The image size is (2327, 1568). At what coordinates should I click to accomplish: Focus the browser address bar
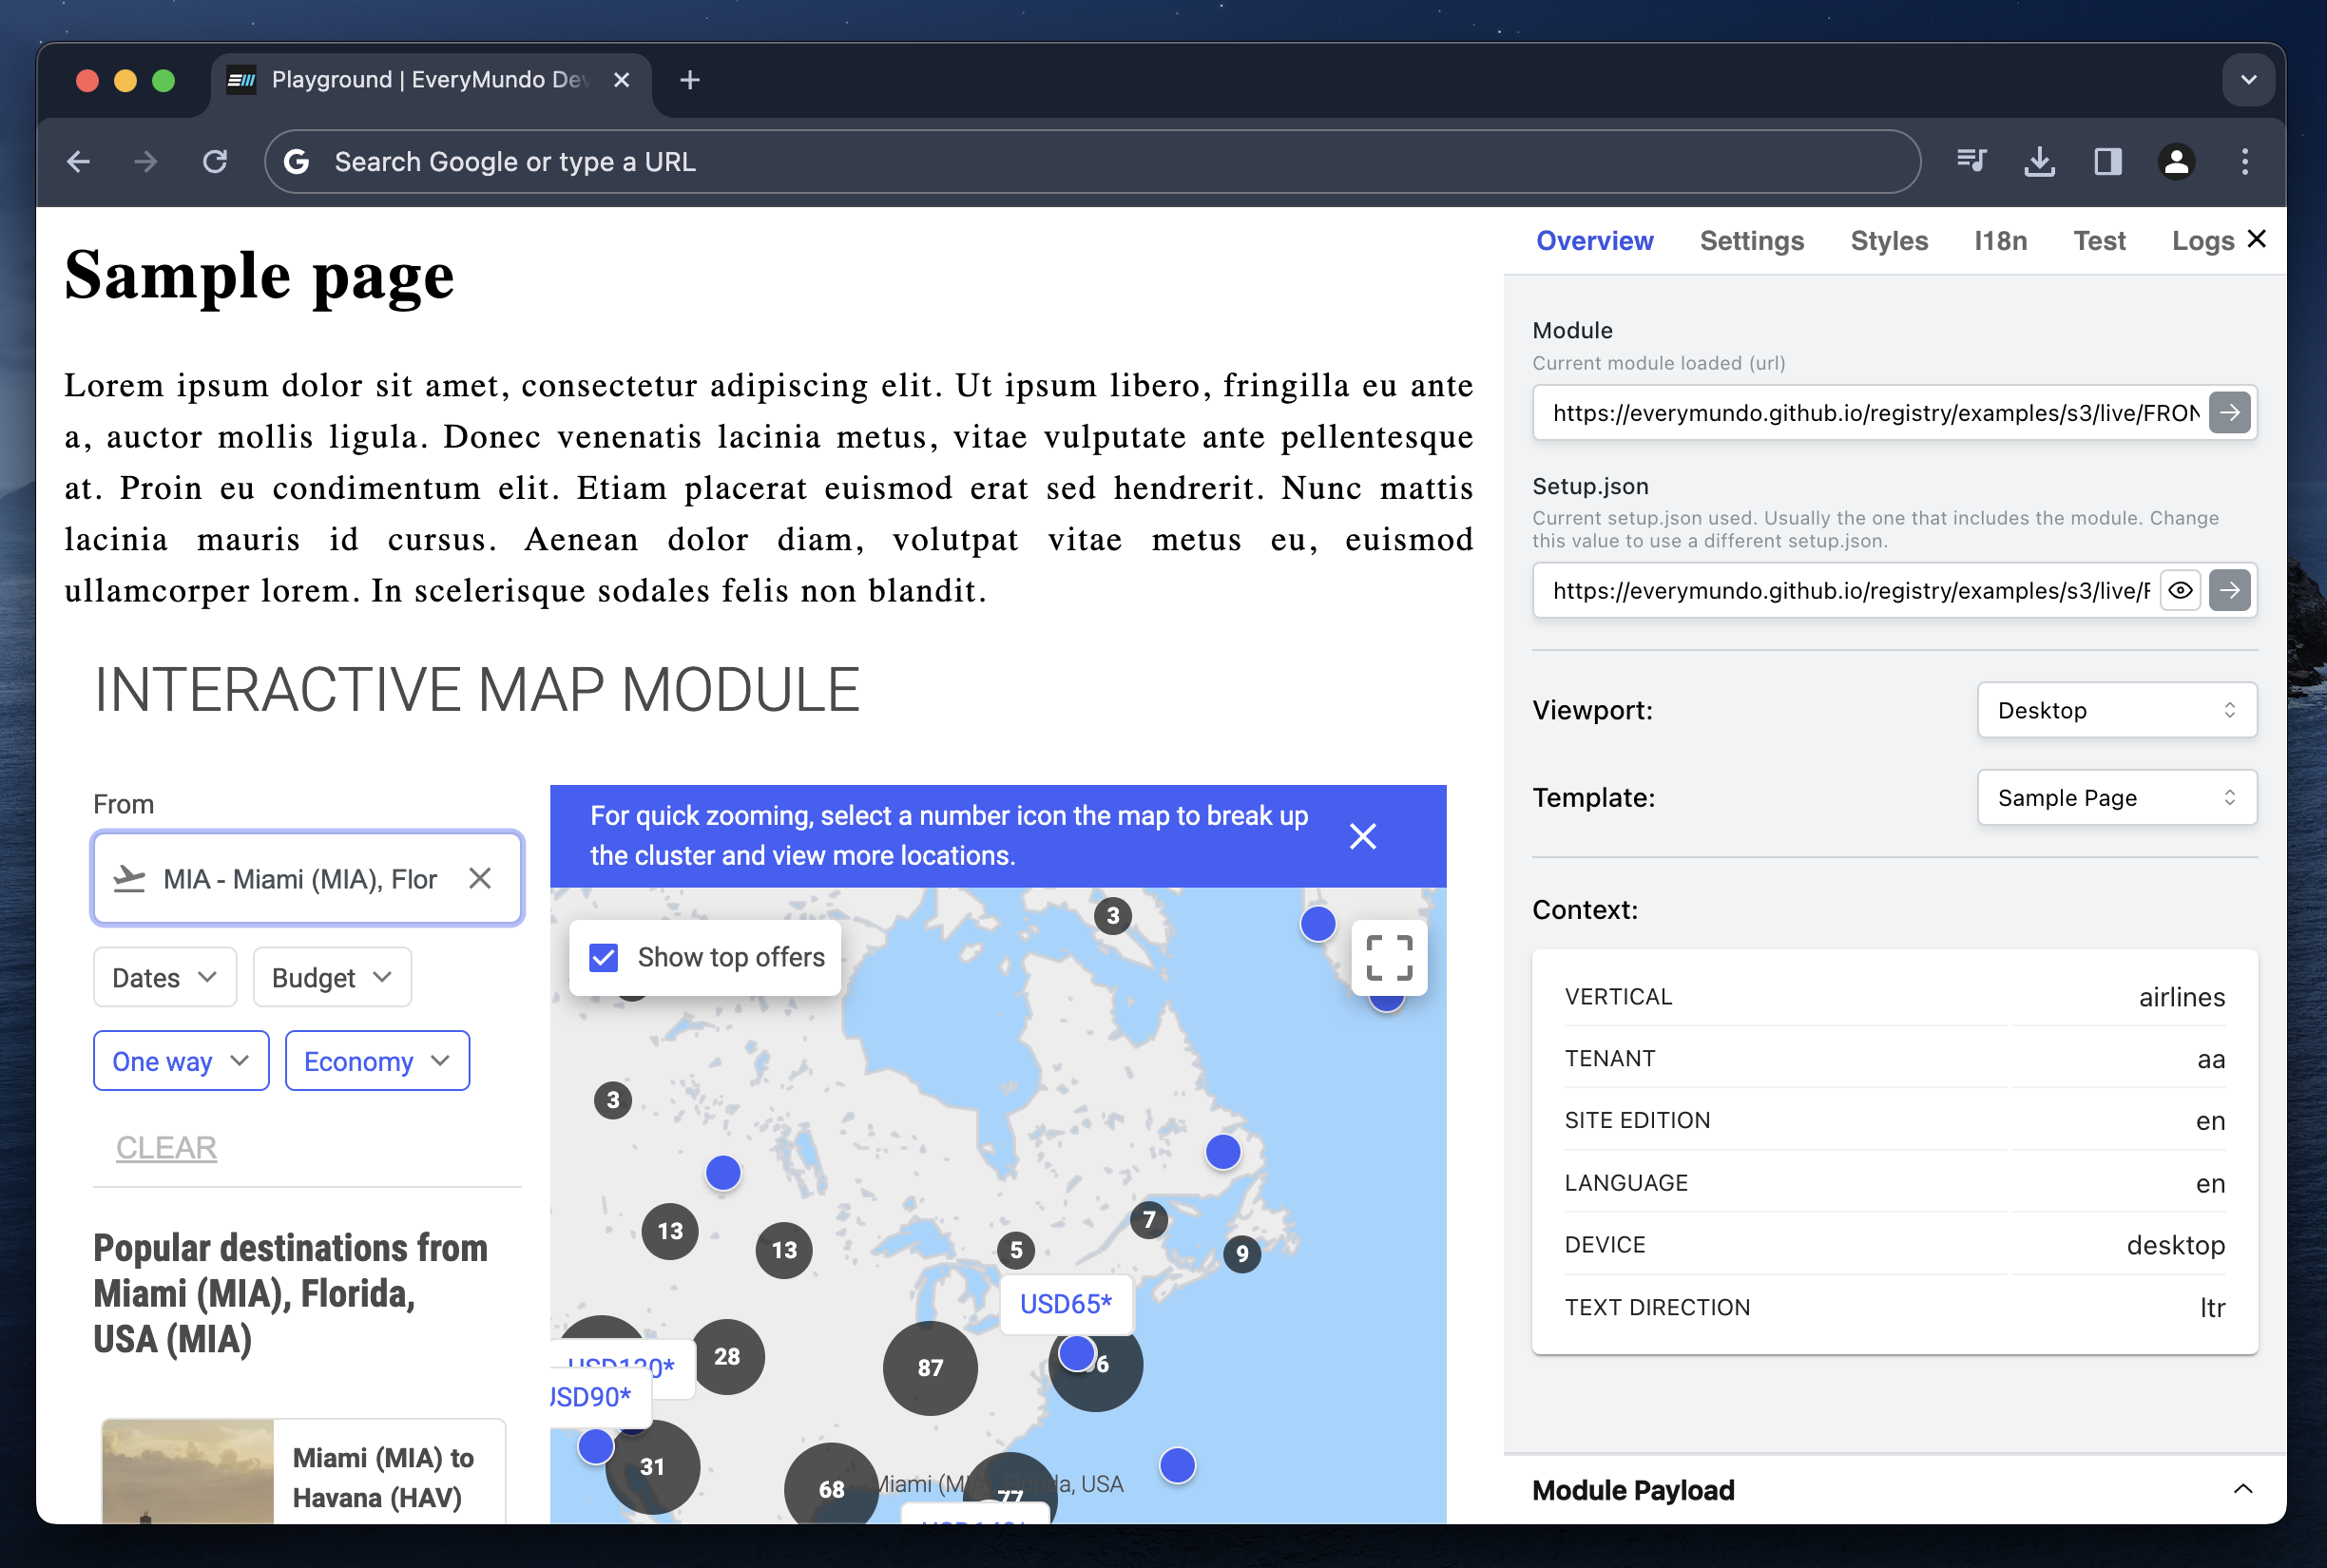1092,161
